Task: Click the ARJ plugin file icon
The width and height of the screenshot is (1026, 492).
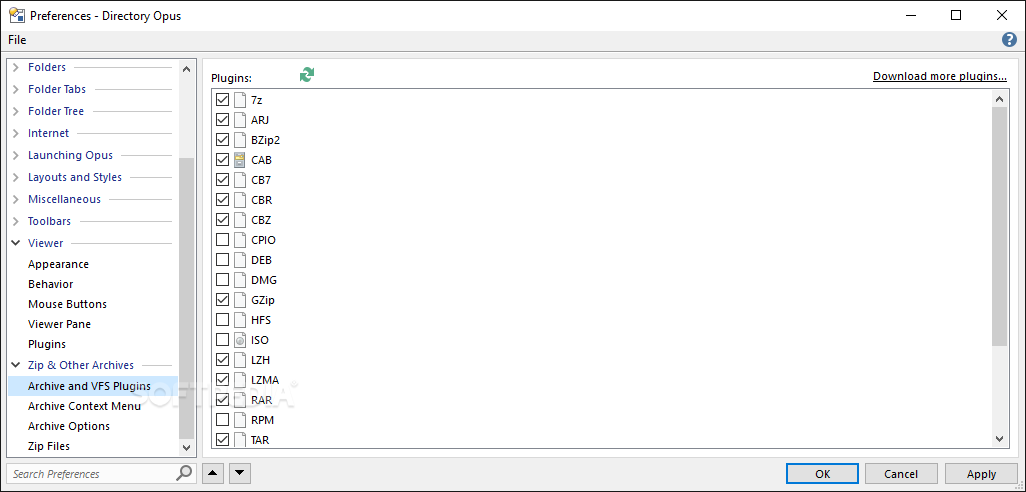Action: (x=240, y=120)
